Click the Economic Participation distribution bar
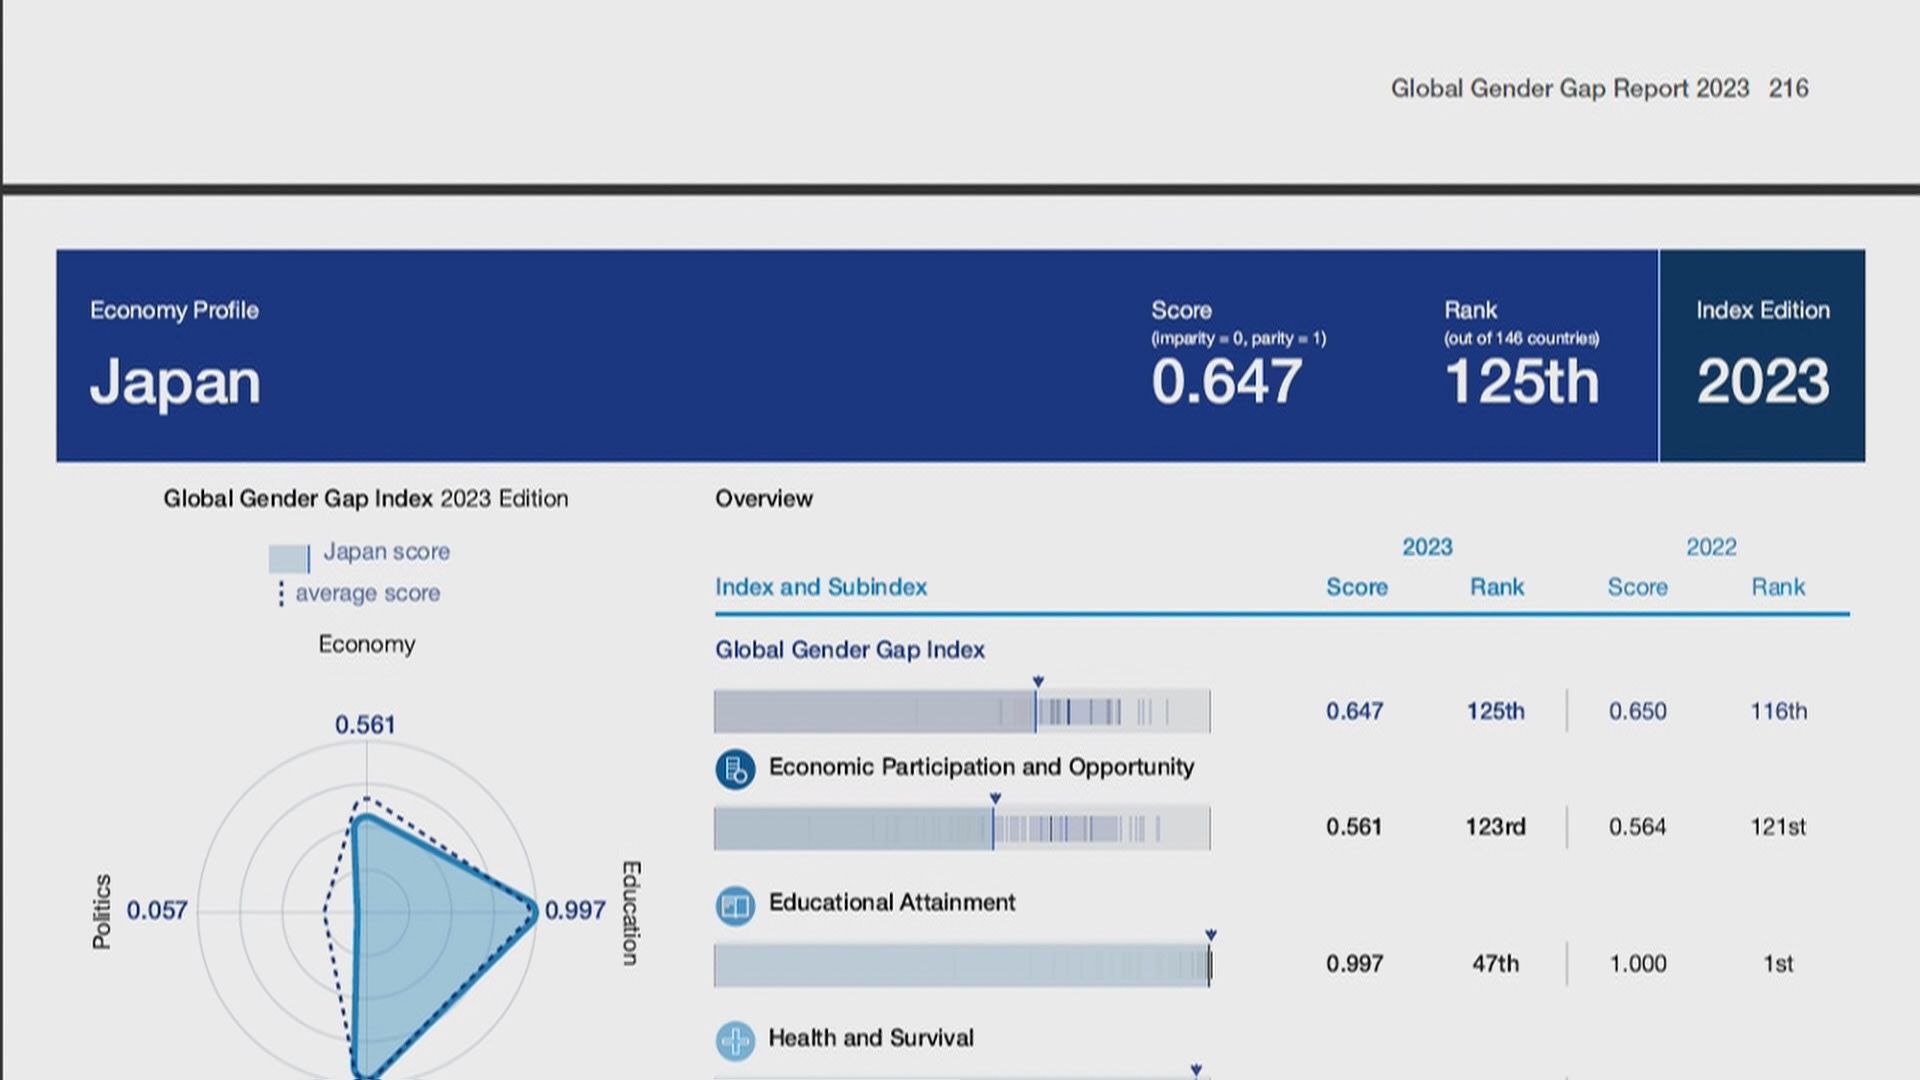1920x1080 pixels. point(961,829)
